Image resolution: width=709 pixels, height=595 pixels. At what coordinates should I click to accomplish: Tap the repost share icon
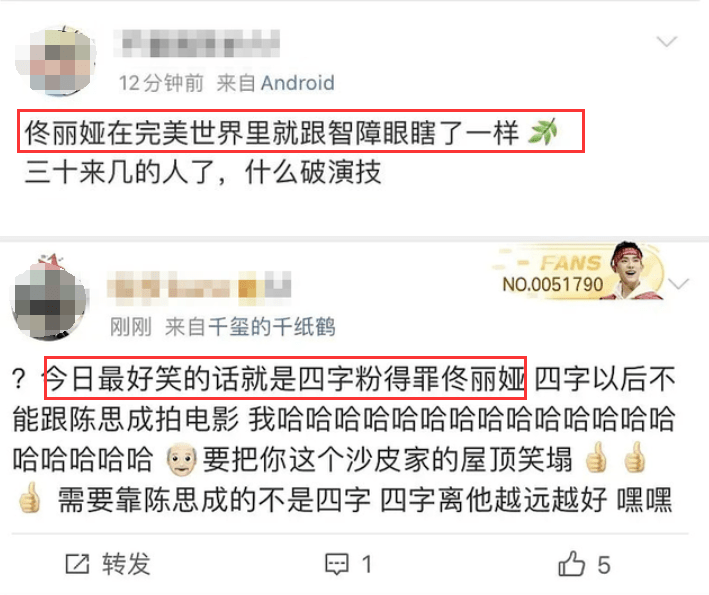tap(77, 564)
